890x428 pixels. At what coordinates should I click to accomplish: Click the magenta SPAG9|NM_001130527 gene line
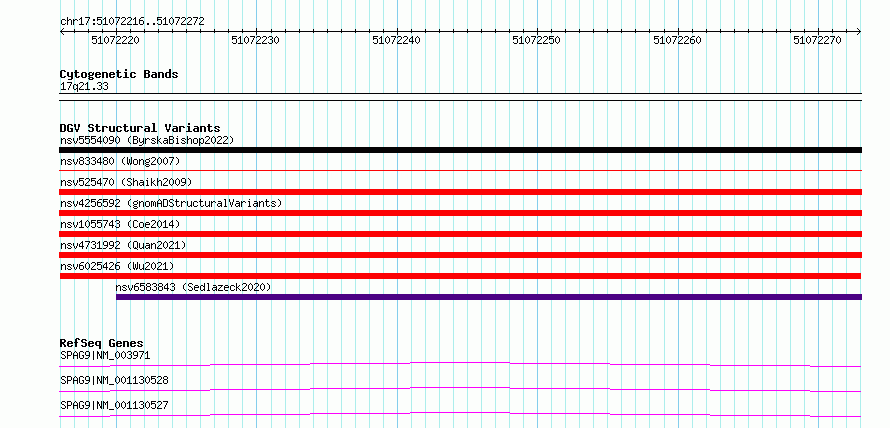(x=460, y=414)
